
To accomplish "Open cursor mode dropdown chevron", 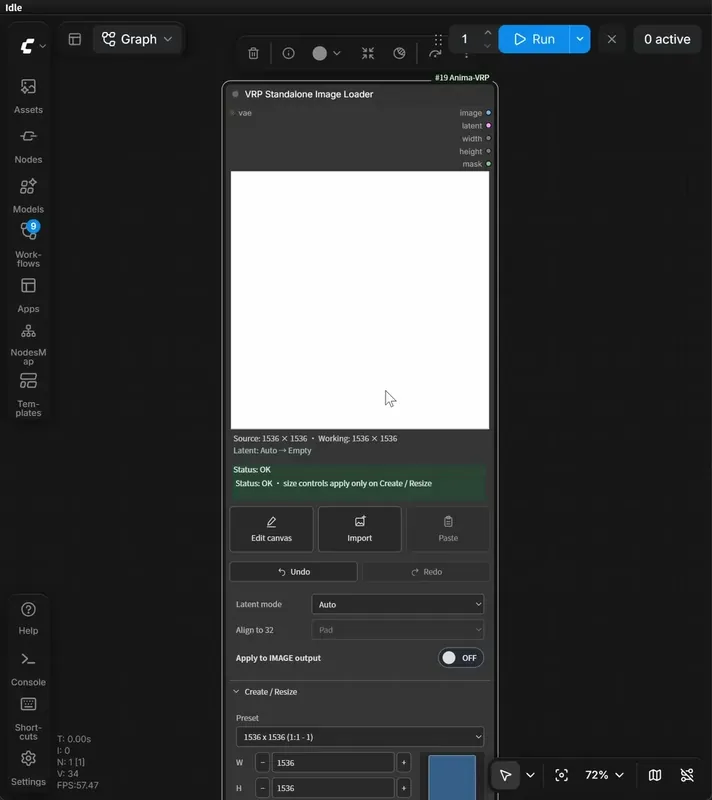I will (x=530, y=775).
